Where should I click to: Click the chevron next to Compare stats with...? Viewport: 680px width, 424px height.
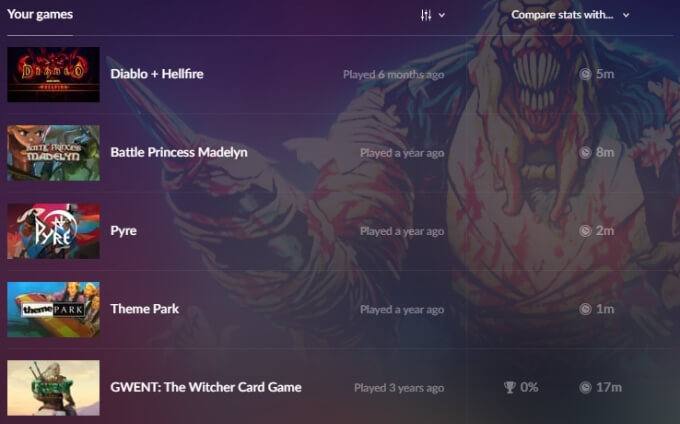[626, 15]
